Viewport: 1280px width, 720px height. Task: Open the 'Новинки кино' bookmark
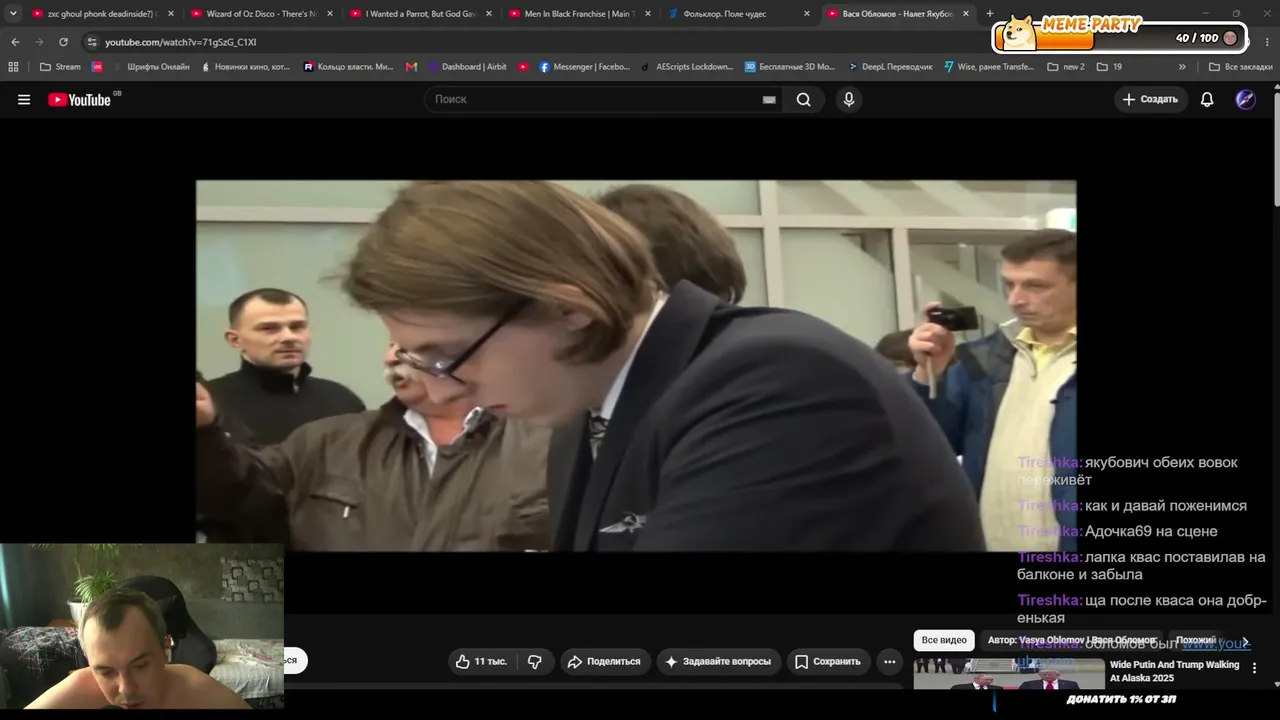(x=246, y=67)
